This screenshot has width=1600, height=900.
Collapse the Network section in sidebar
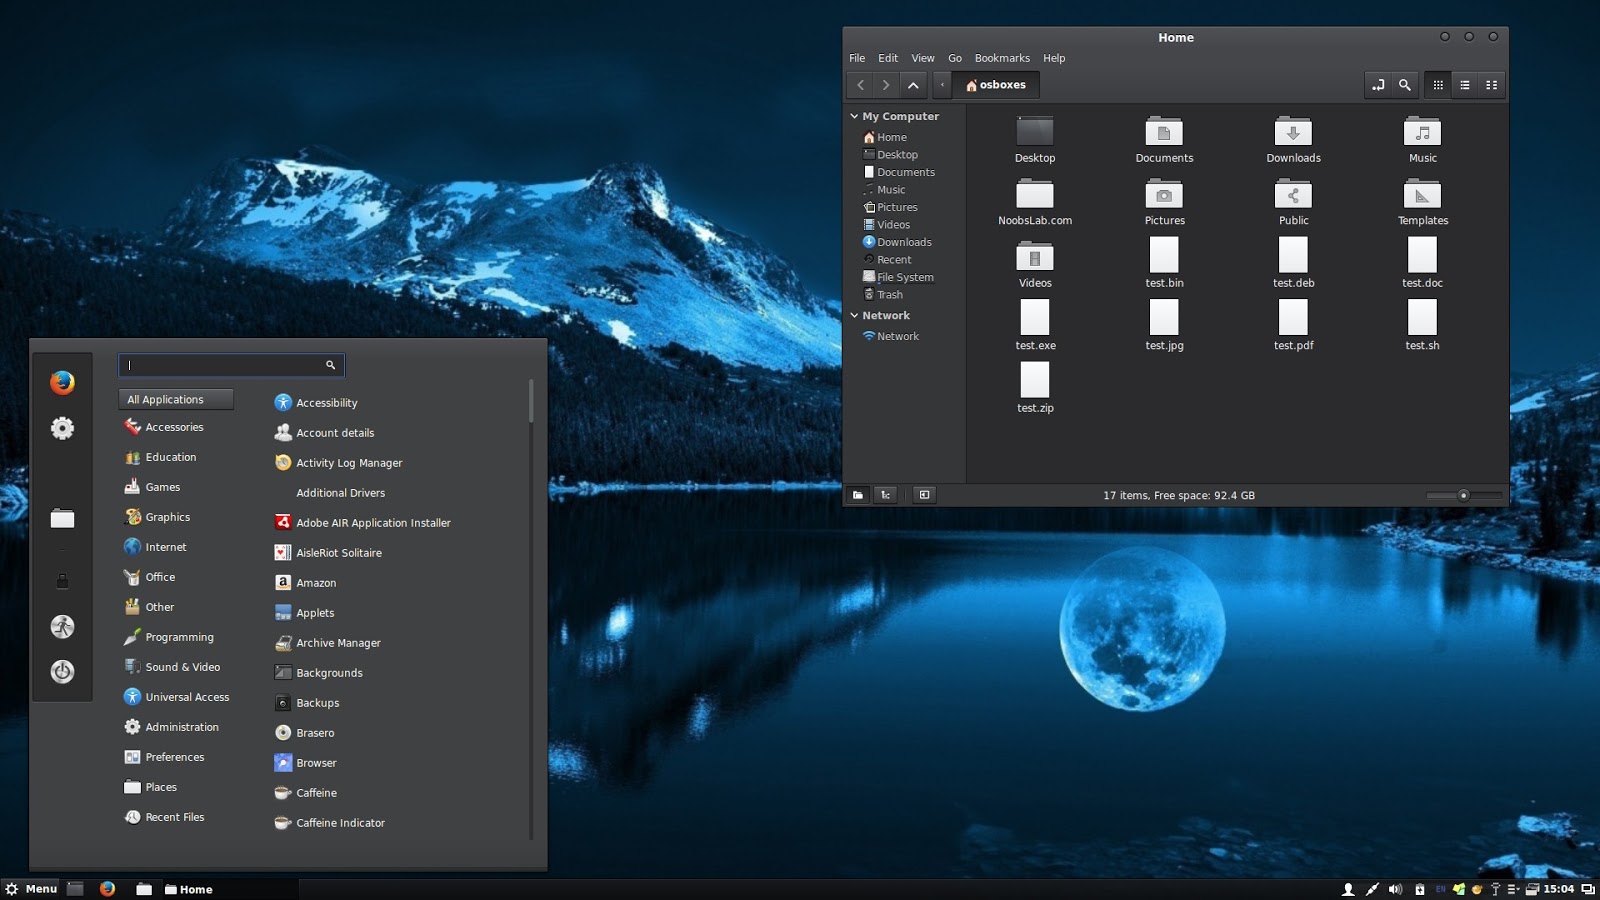point(855,315)
